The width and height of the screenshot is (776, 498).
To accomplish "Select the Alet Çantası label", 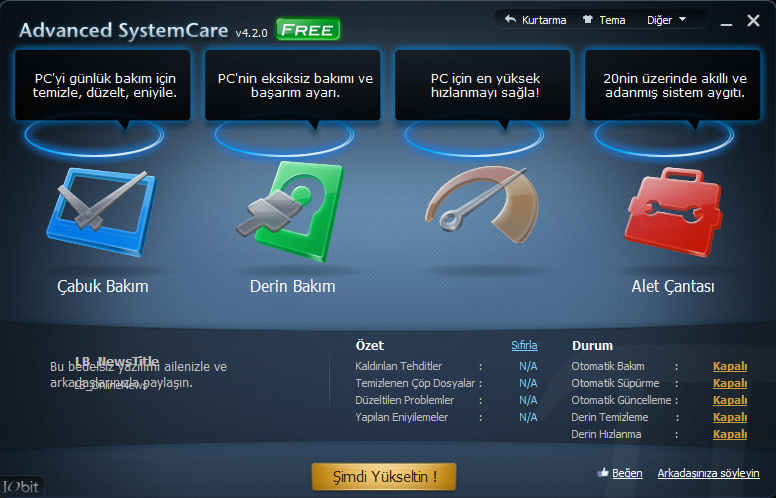I will pos(673,286).
